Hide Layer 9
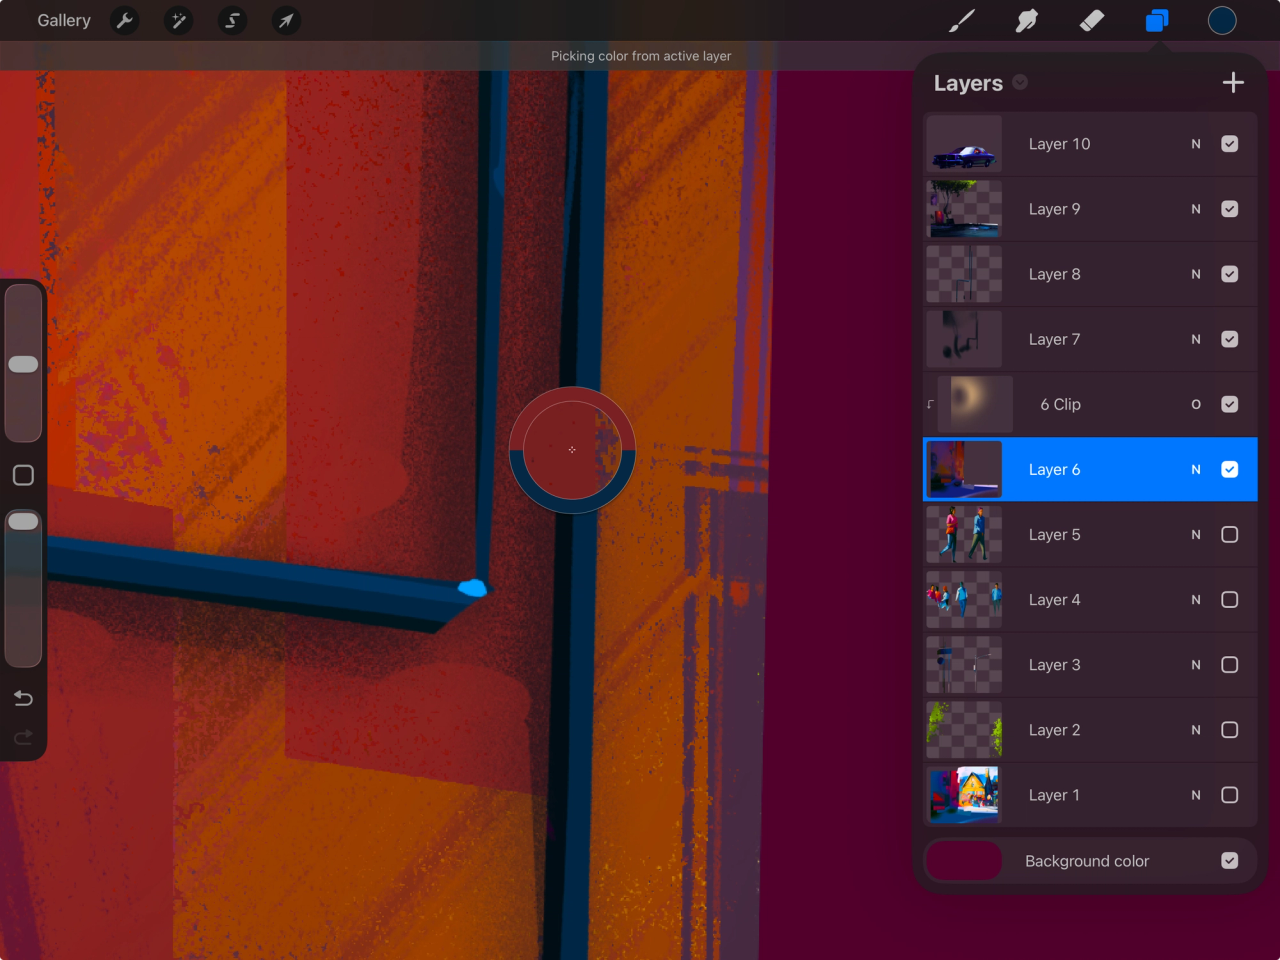 point(1230,209)
